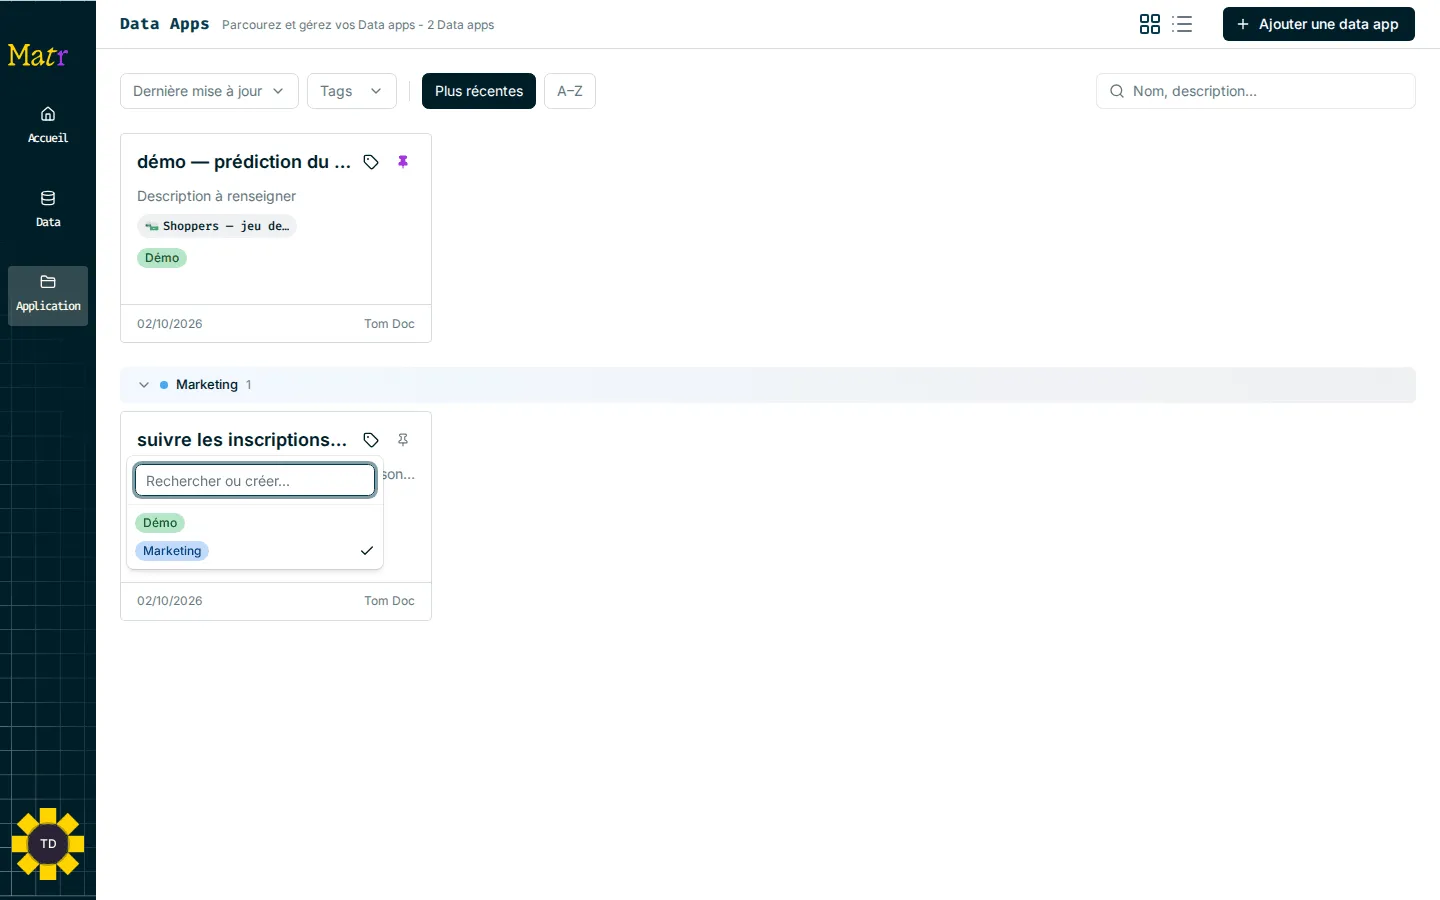
Task: Focus the Nom, description search field
Action: (1256, 91)
